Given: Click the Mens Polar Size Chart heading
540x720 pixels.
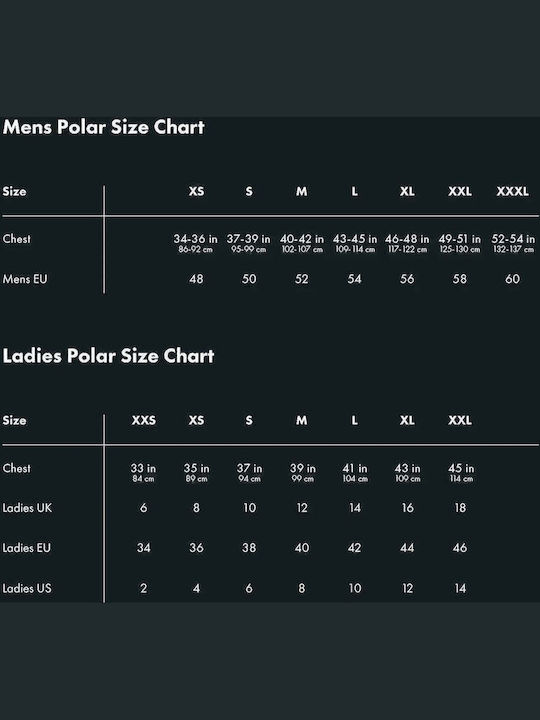Looking at the screenshot, I should click(x=103, y=127).
